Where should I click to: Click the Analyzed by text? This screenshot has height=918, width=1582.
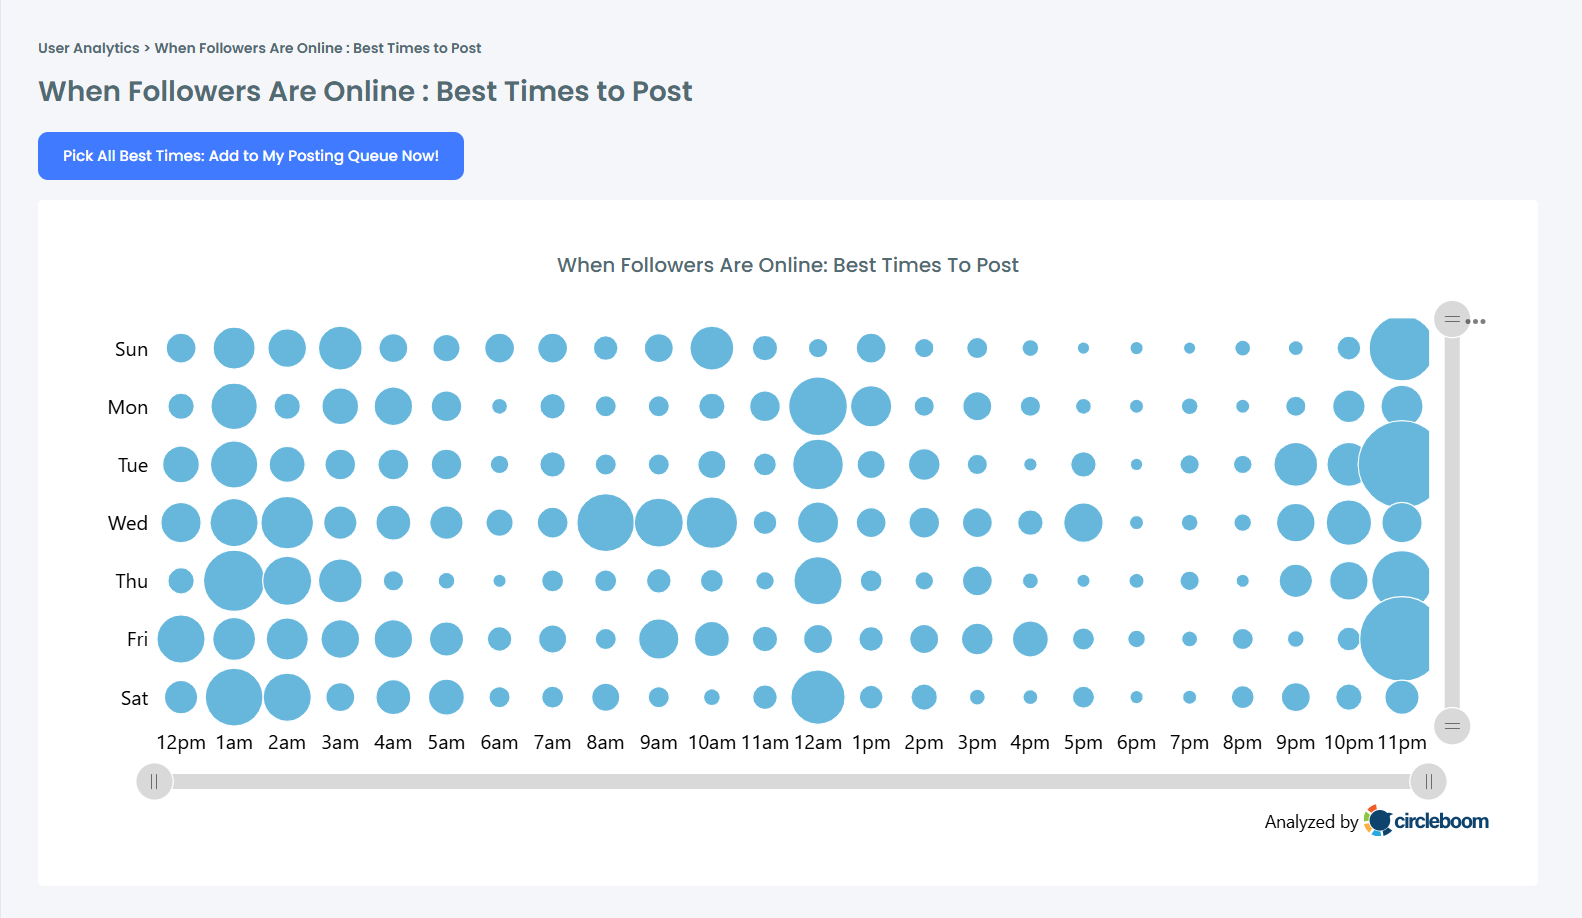pyautogui.click(x=1311, y=822)
